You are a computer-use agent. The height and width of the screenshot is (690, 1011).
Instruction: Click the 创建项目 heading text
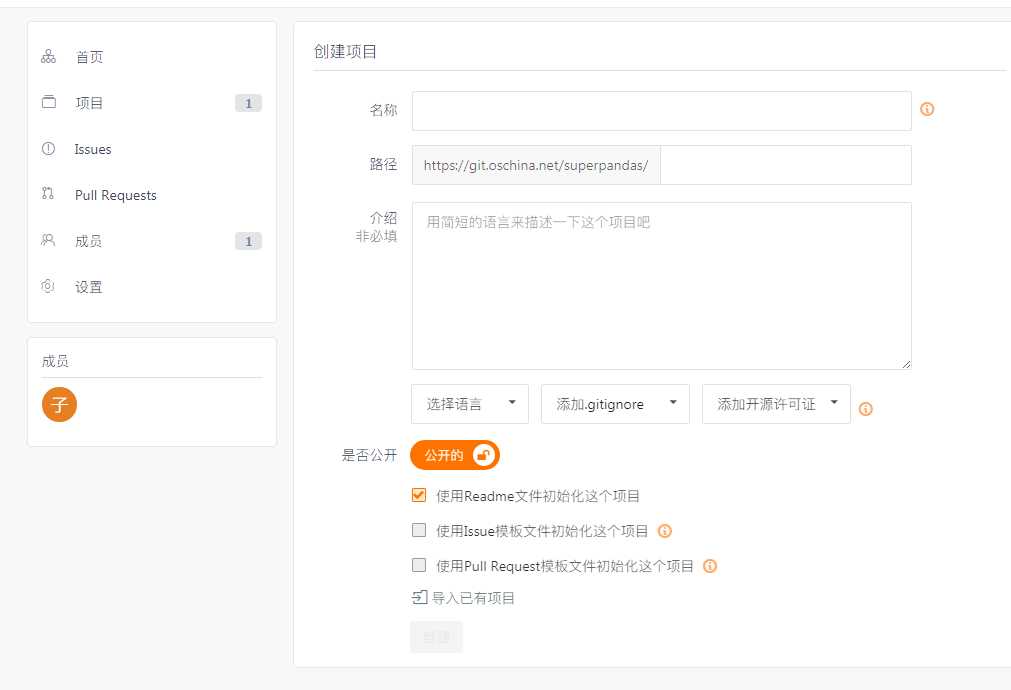(345, 52)
